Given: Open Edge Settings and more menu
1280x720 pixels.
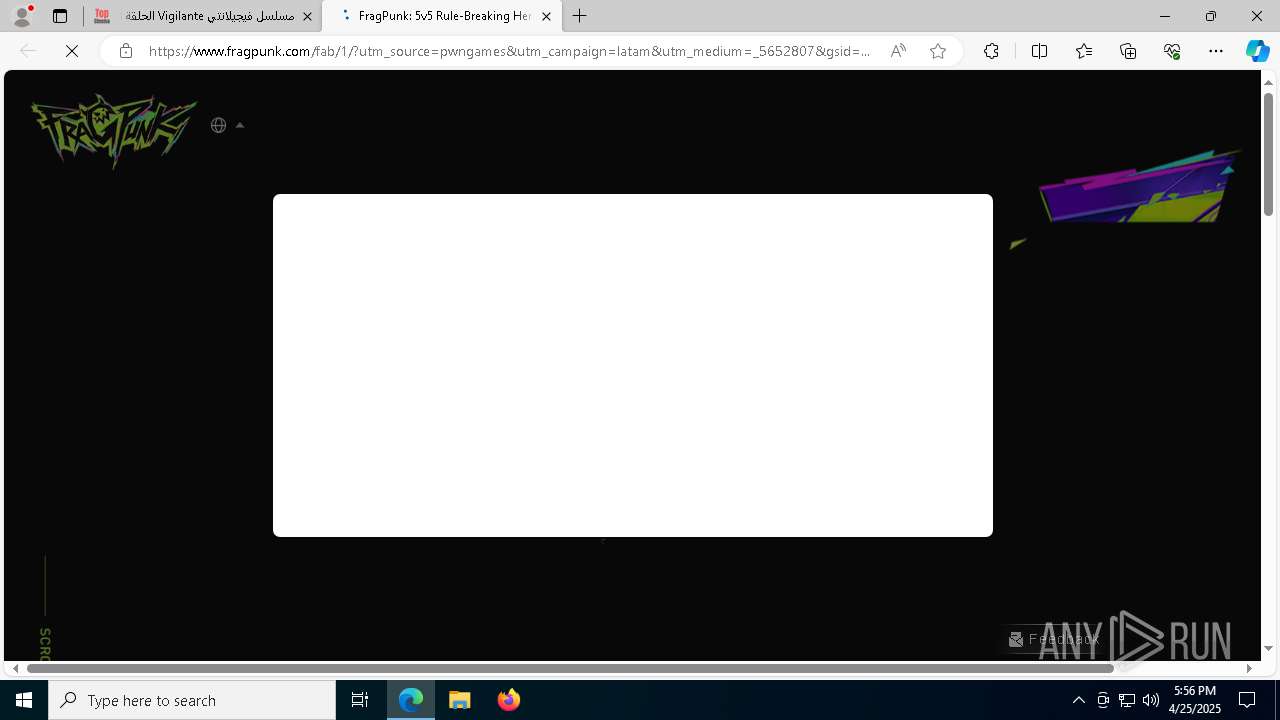Looking at the screenshot, I should coord(1216,51).
